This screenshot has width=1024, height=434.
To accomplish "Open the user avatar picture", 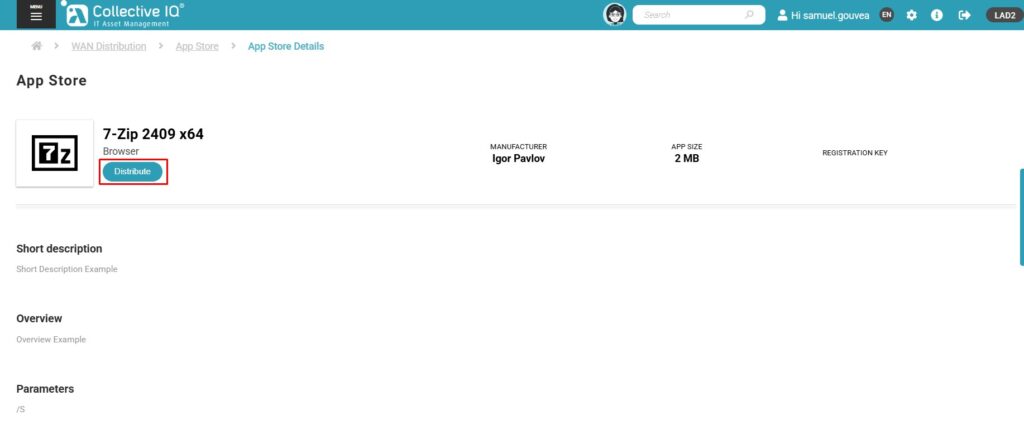I will tap(615, 14).
